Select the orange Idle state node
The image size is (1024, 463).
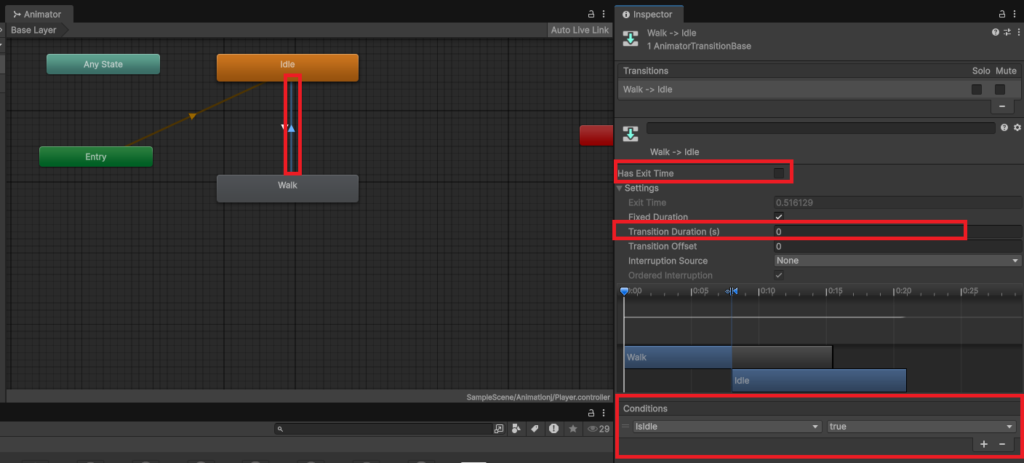(x=287, y=66)
